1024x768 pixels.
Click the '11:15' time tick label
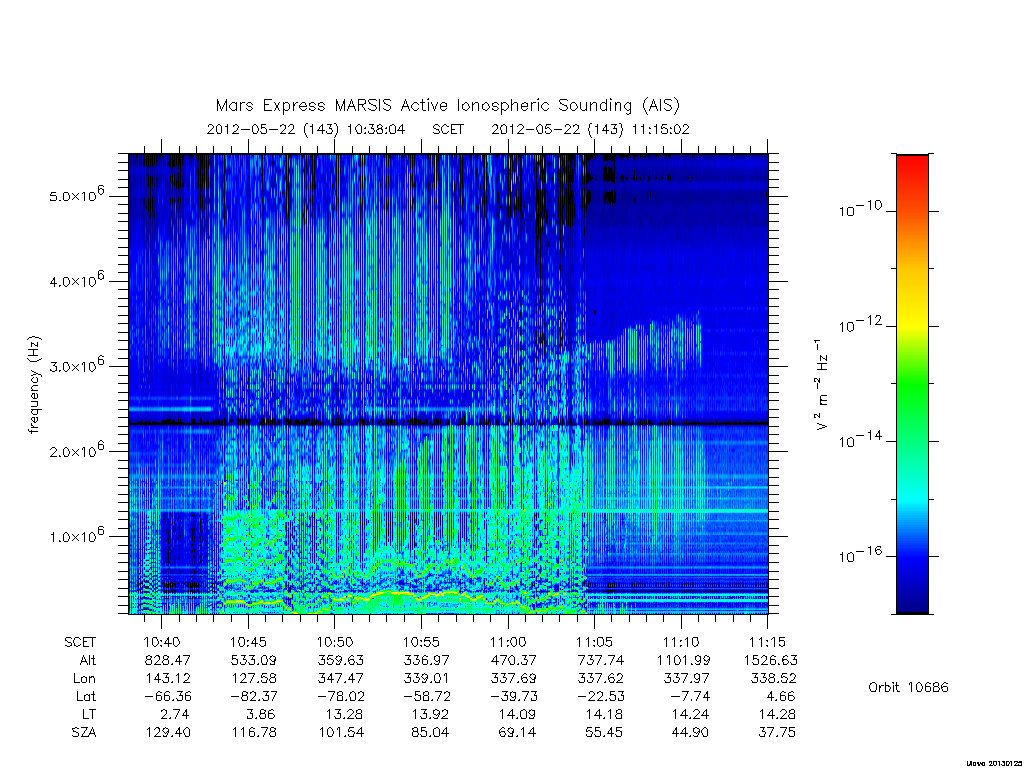click(767, 642)
